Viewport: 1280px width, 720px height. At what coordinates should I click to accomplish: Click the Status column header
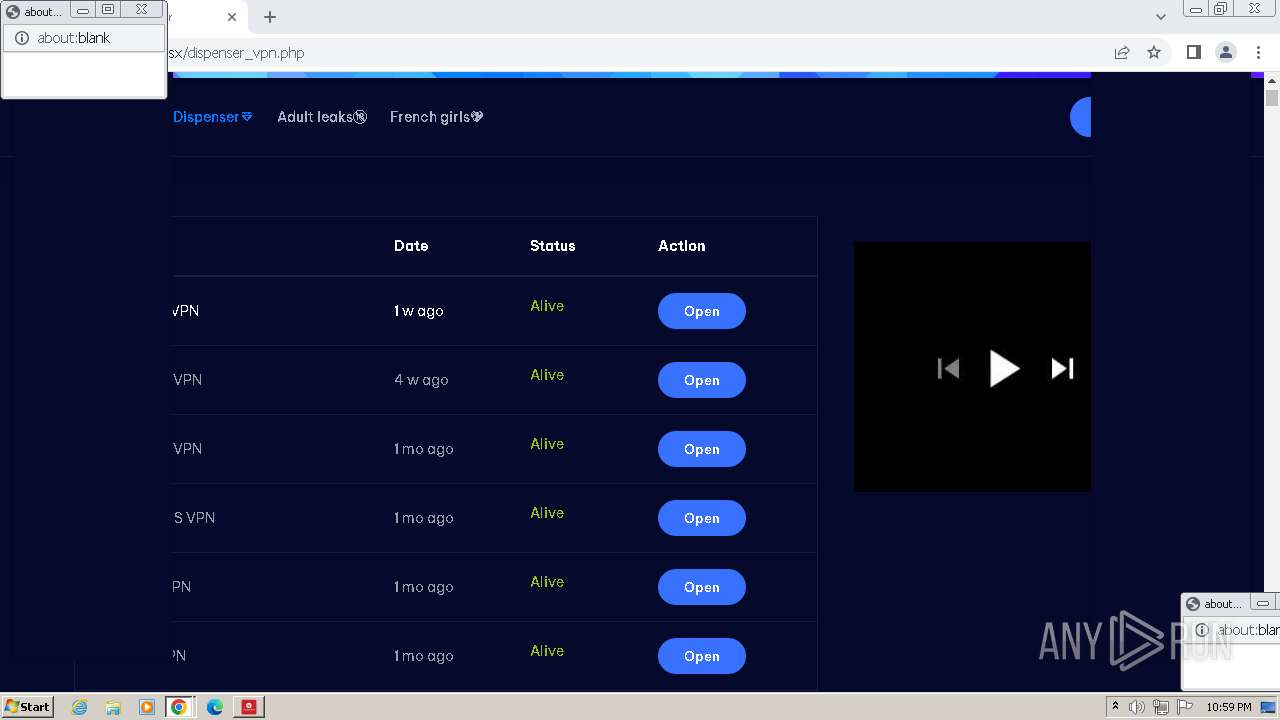pos(552,246)
